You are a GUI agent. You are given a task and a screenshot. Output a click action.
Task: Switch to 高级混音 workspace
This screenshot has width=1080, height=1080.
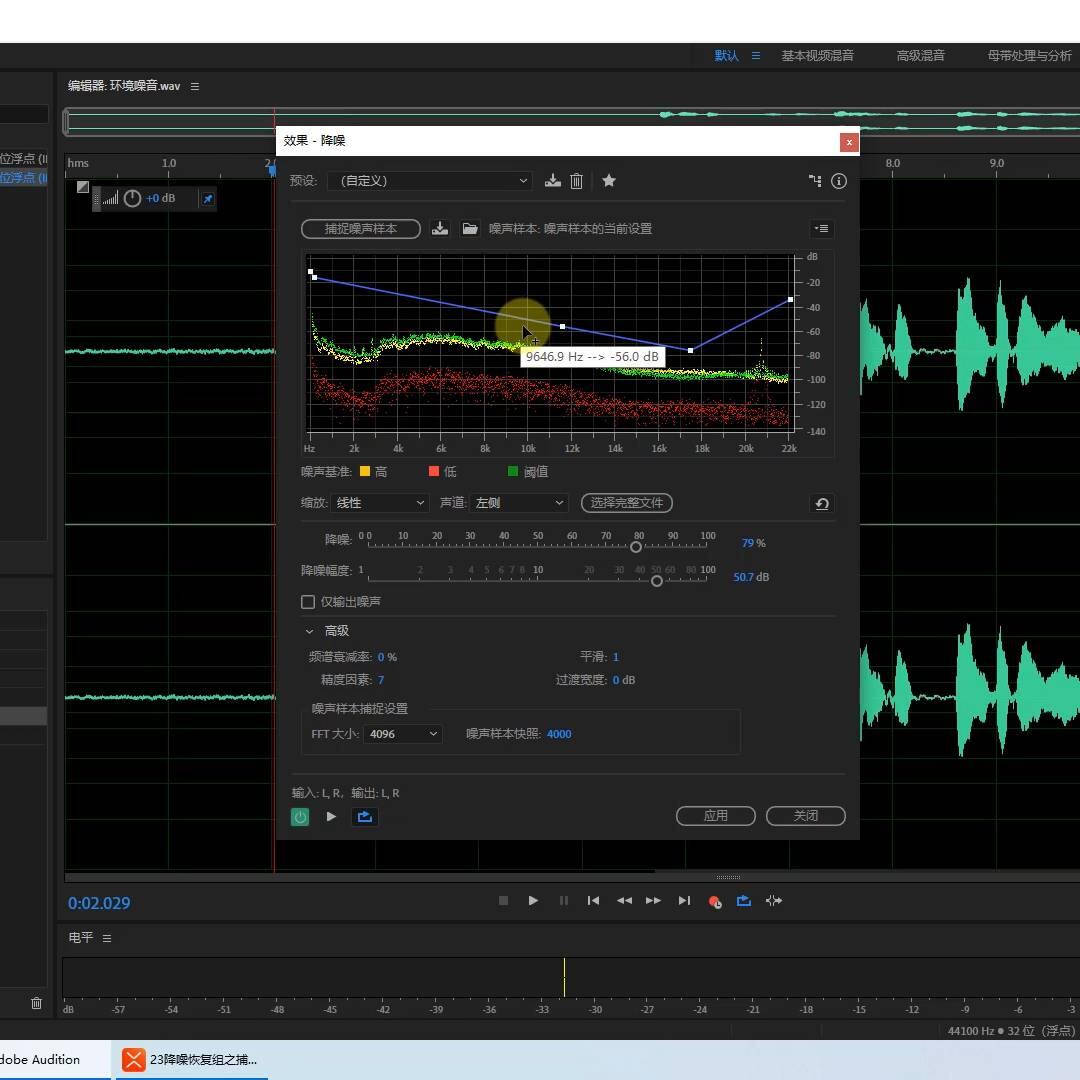920,56
